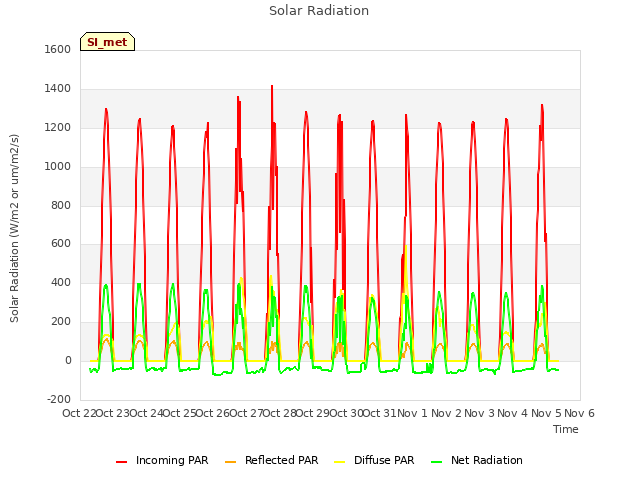Click the Nov 3 x-axis date label
The width and height of the screenshot is (640, 480).
tap(479, 413)
